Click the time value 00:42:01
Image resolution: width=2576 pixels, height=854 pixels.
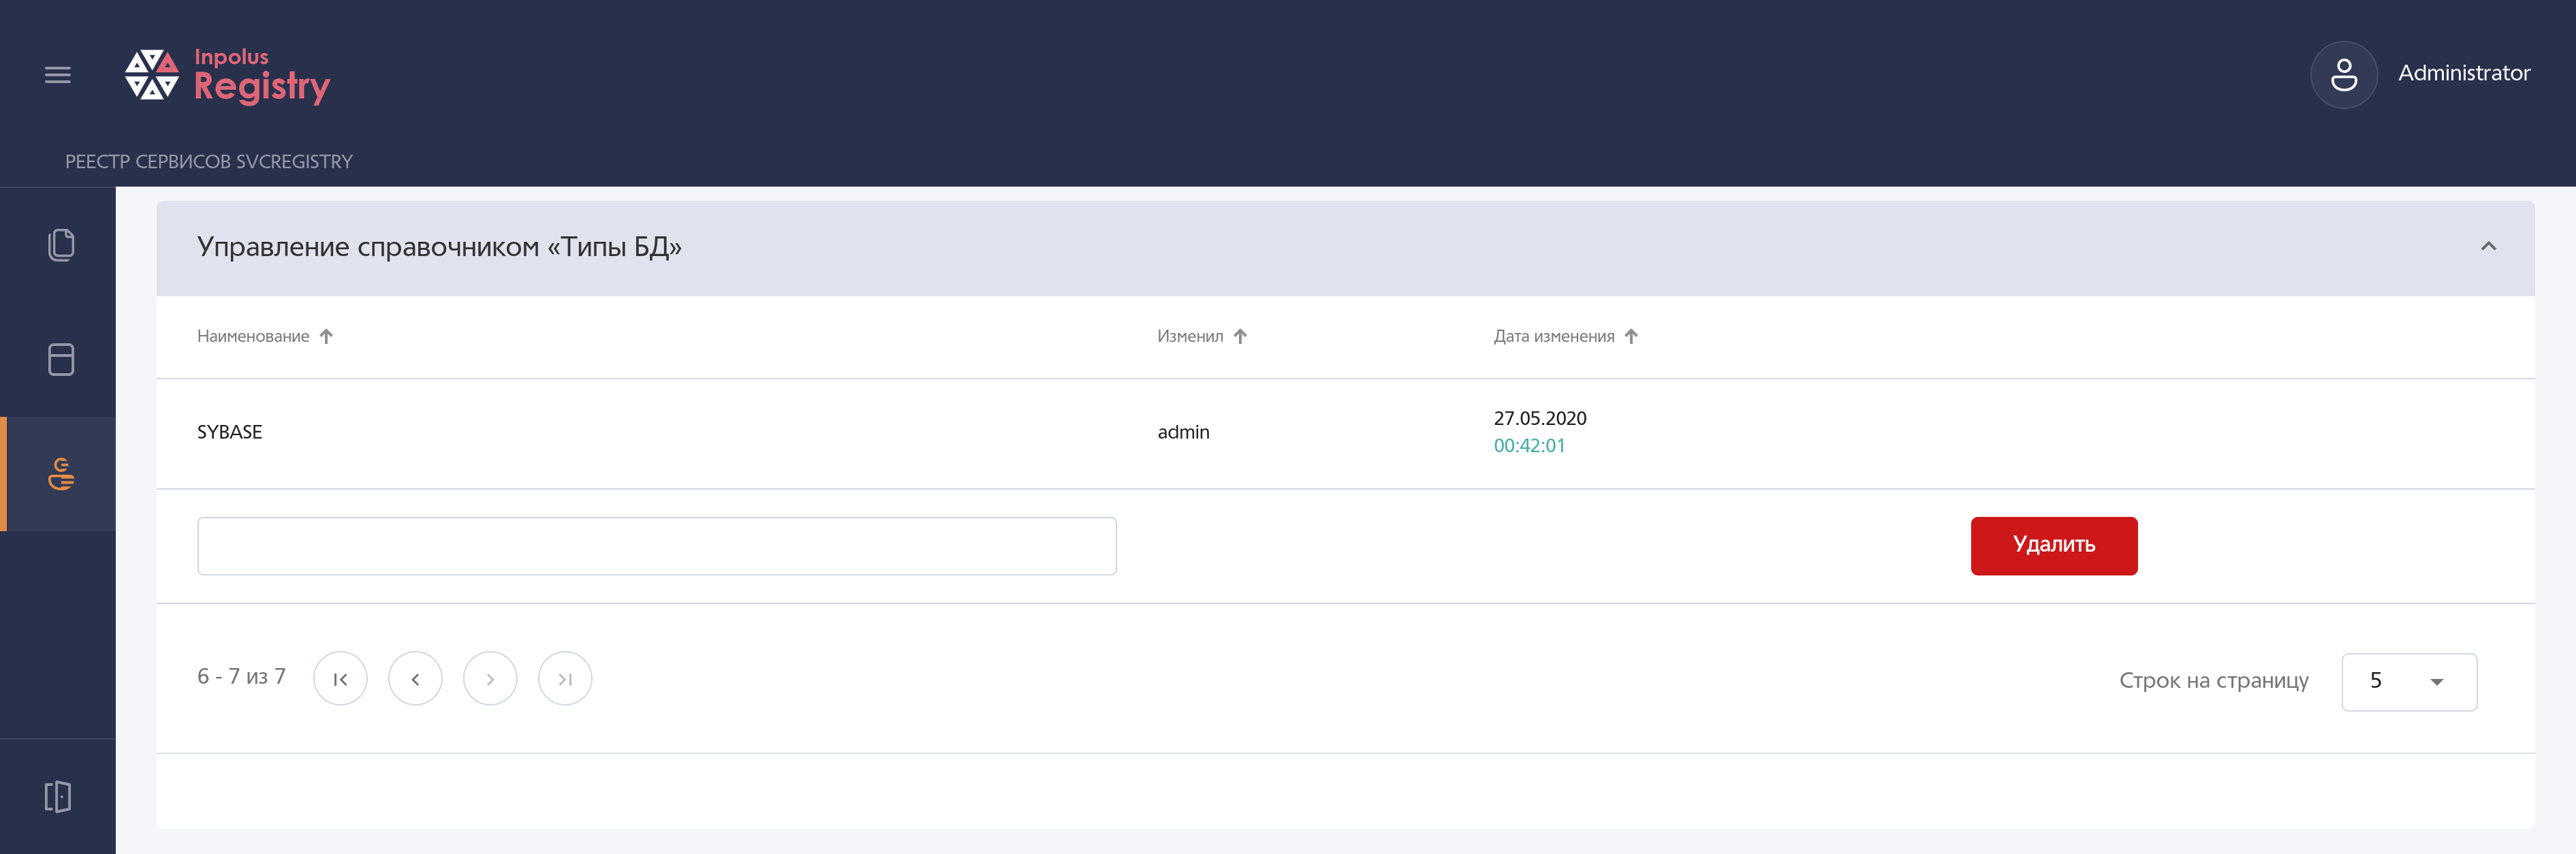1529,446
